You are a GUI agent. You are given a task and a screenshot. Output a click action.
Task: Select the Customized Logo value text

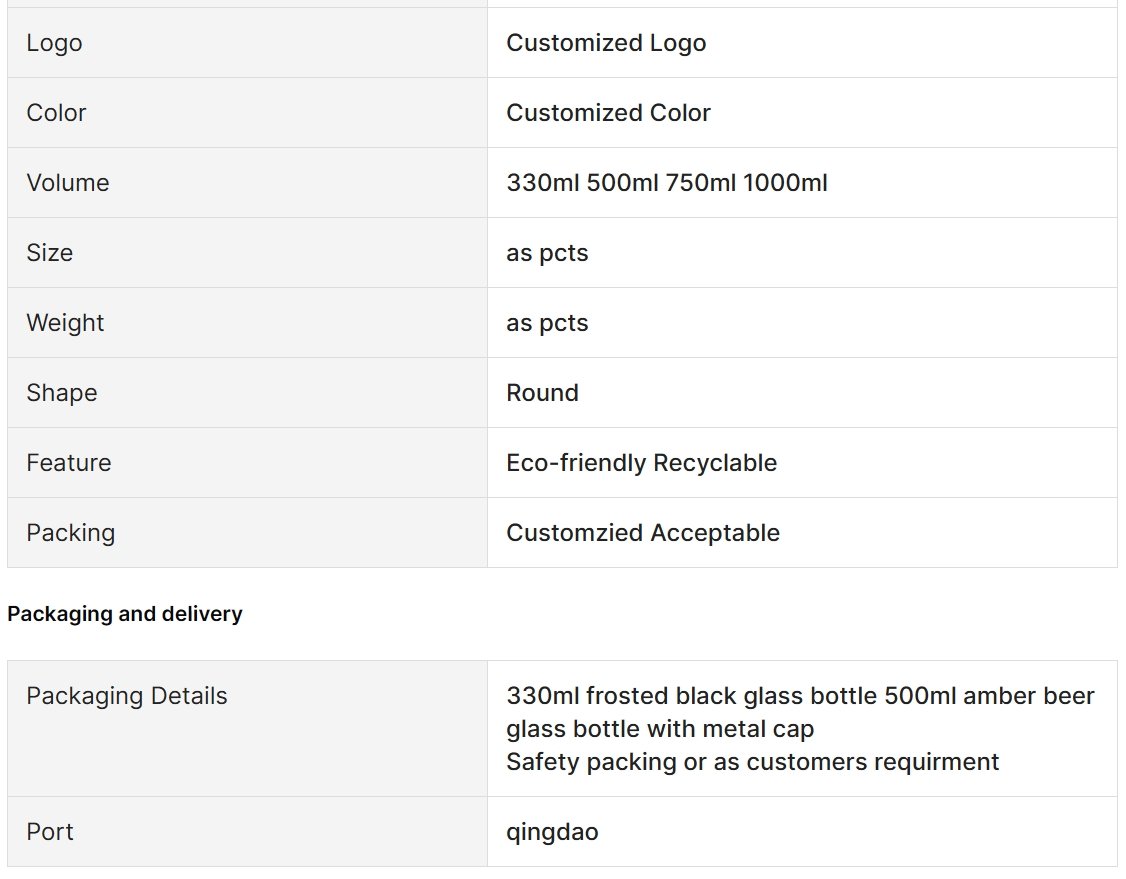click(606, 43)
